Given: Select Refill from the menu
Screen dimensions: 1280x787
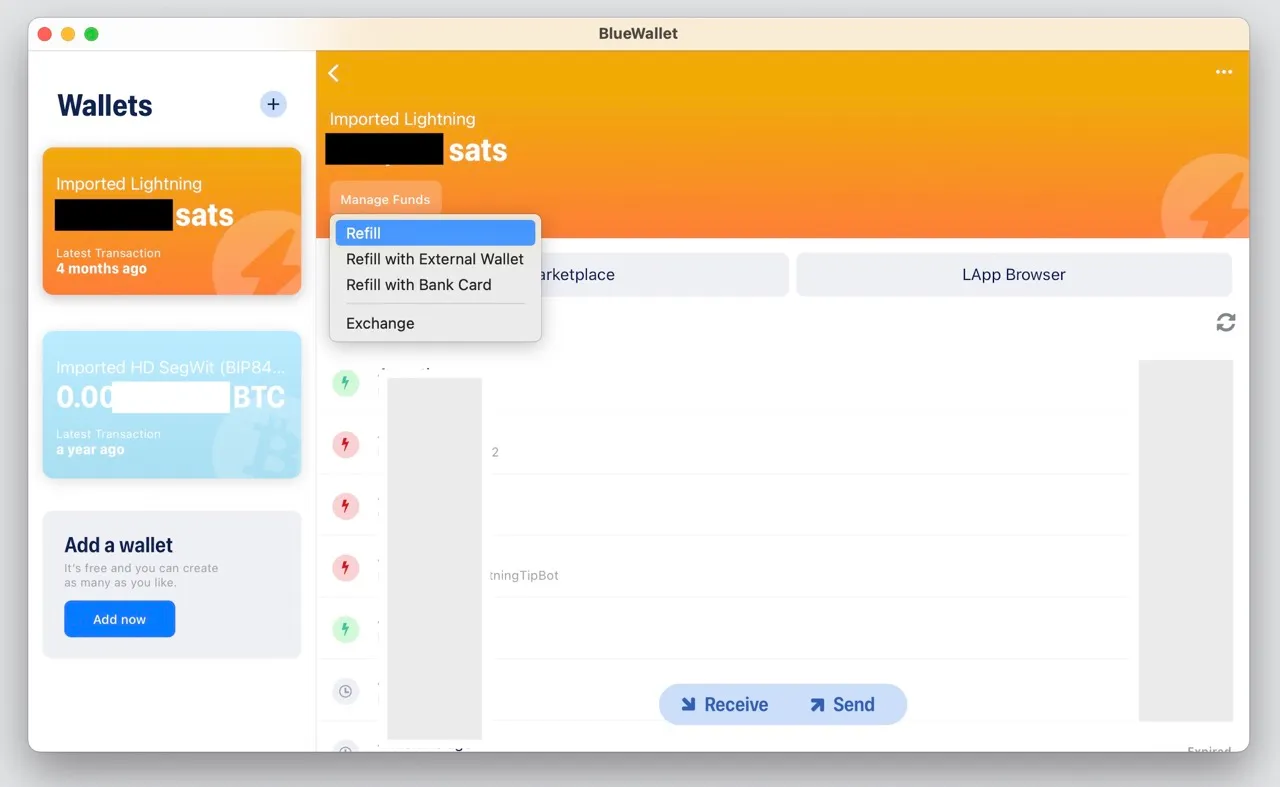Looking at the screenshot, I should [x=435, y=233].
